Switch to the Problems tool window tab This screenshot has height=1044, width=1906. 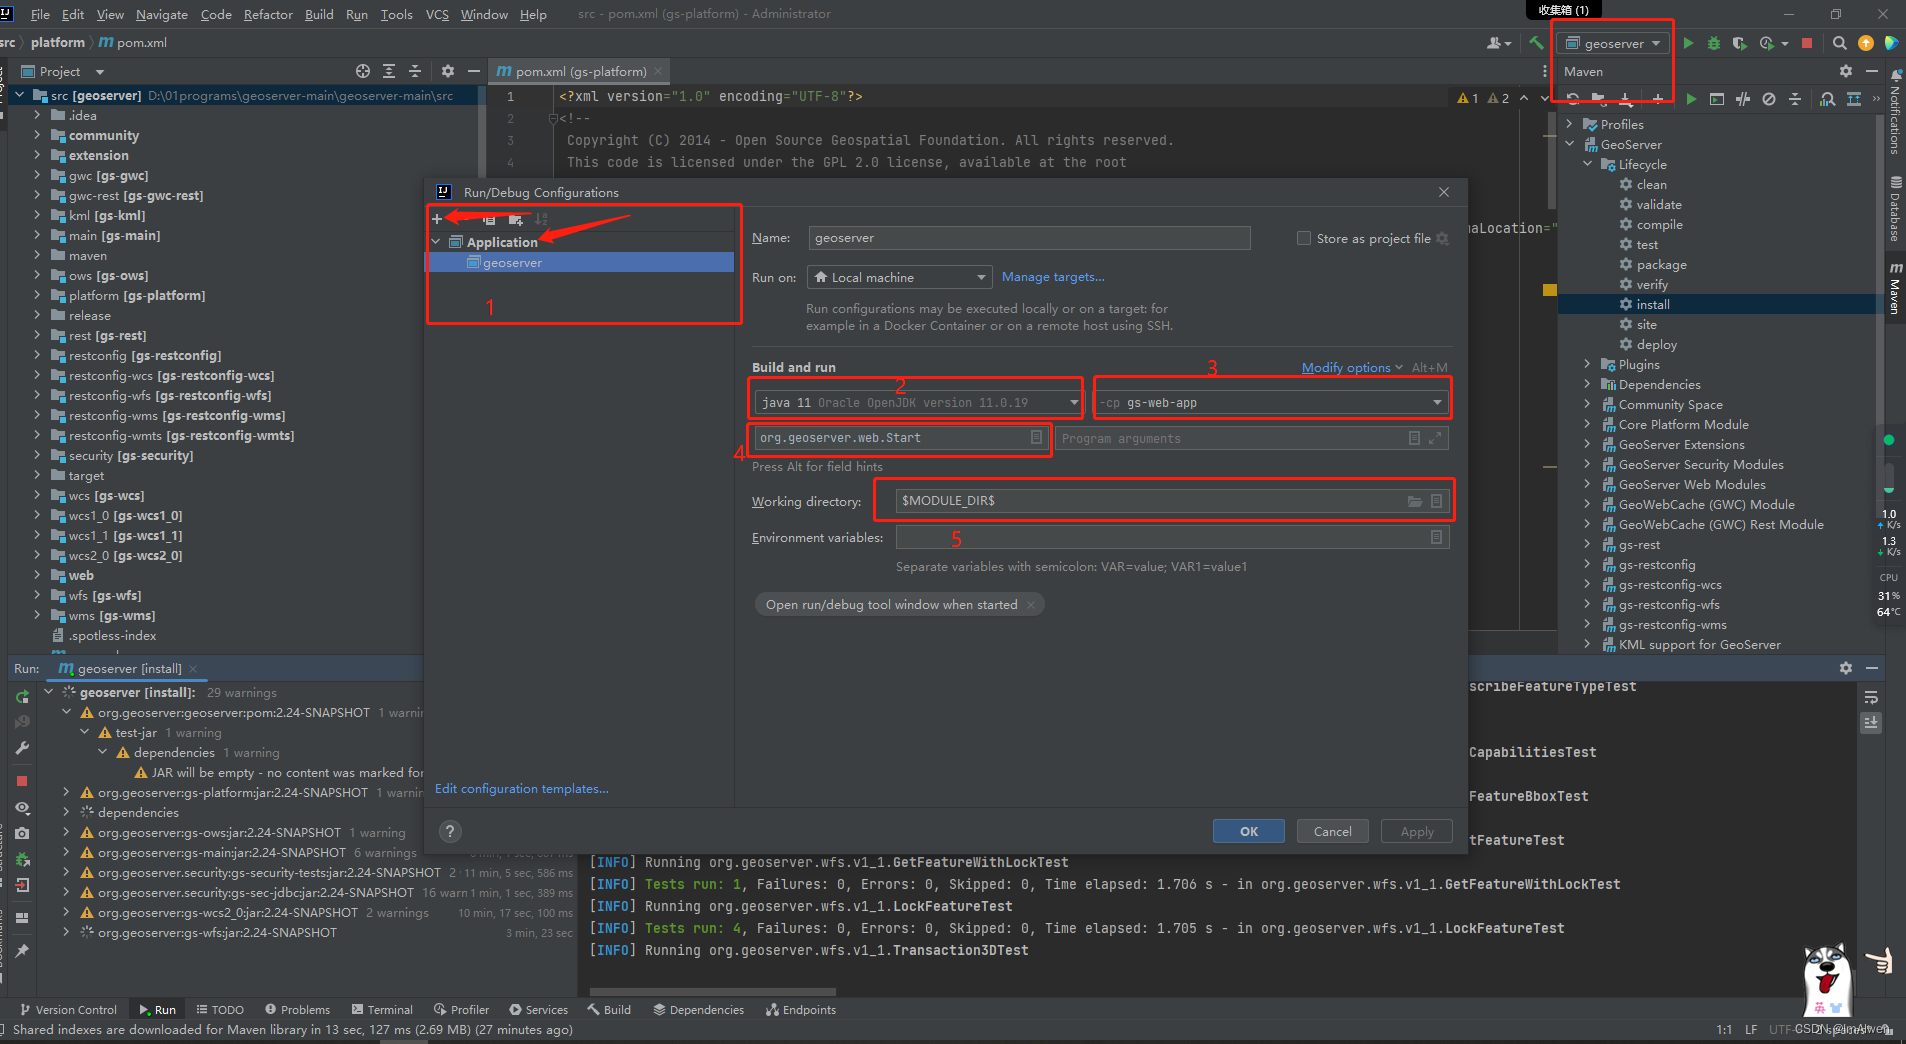coord(298,1010)
